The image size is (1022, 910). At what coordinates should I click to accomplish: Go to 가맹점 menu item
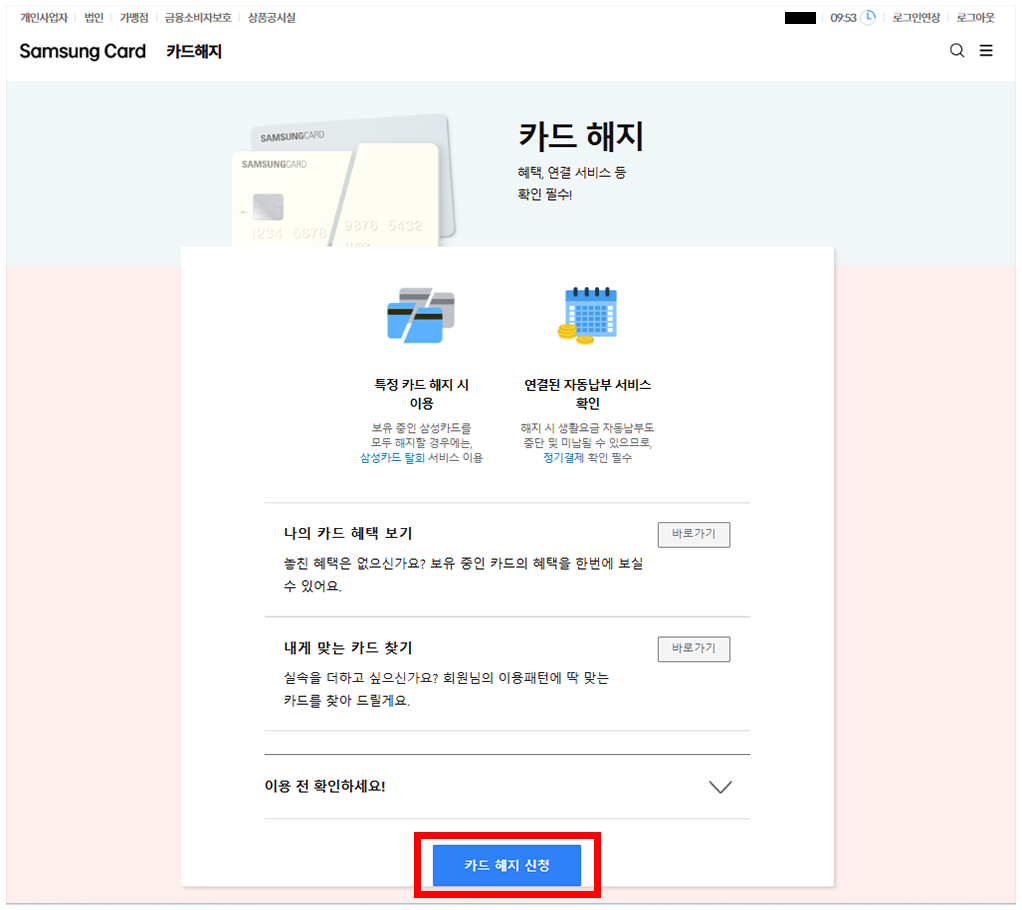[134, 18]
